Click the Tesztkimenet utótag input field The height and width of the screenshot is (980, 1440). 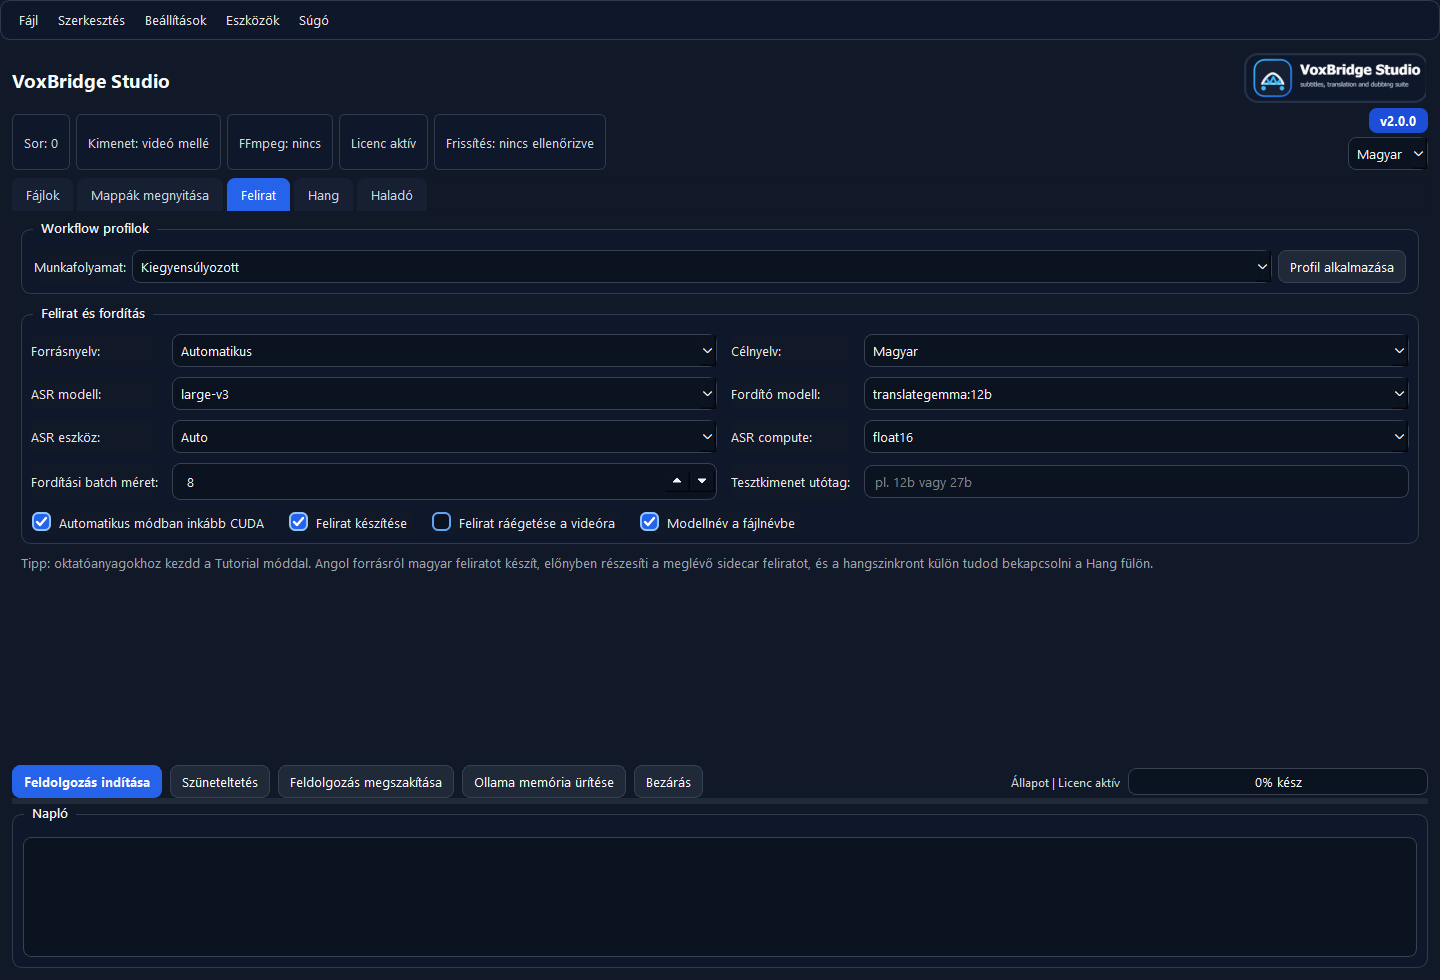coord(1135,482)
